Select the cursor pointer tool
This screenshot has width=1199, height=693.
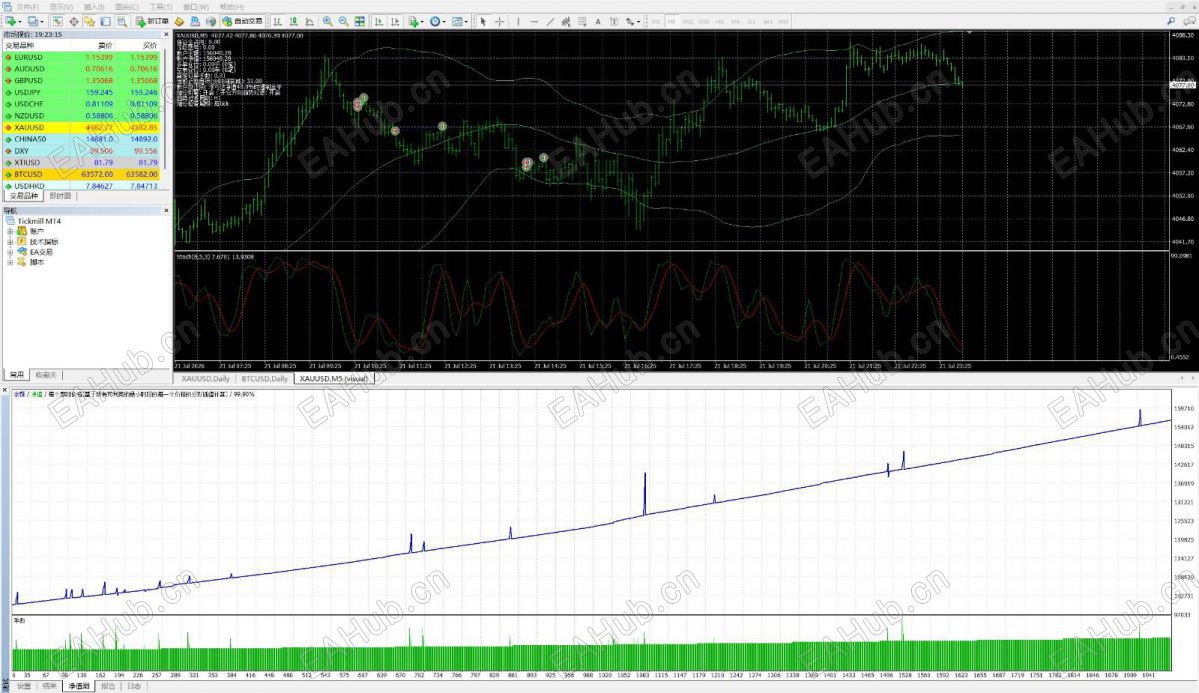point(483,21)
